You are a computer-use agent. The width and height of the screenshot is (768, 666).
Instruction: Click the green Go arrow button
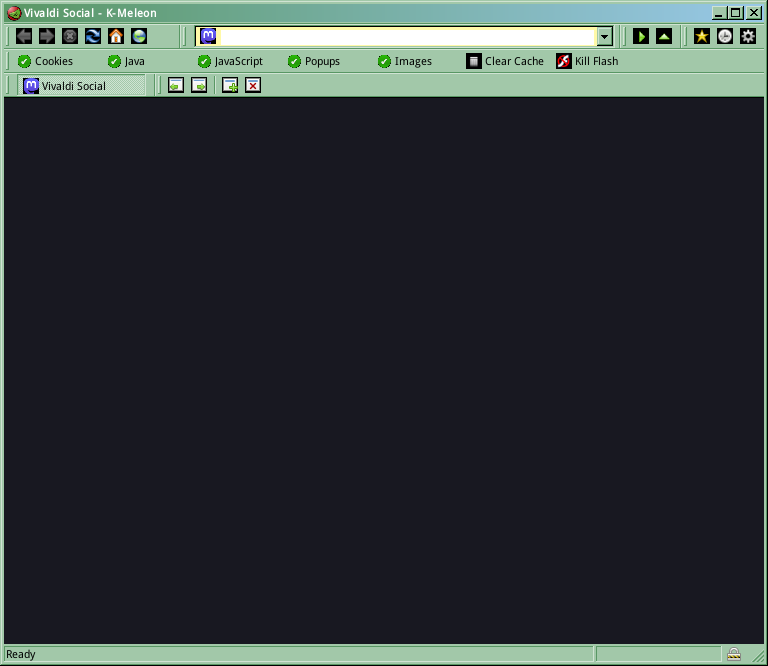pos(641,36)
